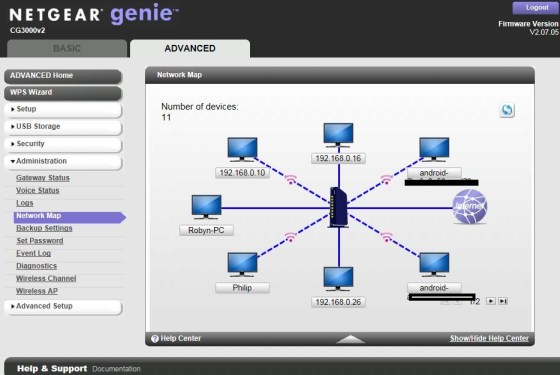This screenshot has height=375, width=560.
Task: Expand the USB Storage section
Action: point(63,126)
